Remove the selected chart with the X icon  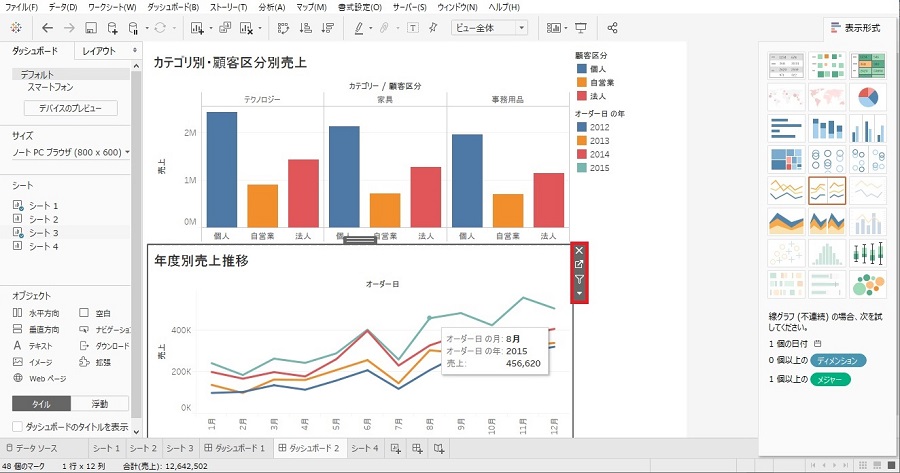tap(579, 251)
